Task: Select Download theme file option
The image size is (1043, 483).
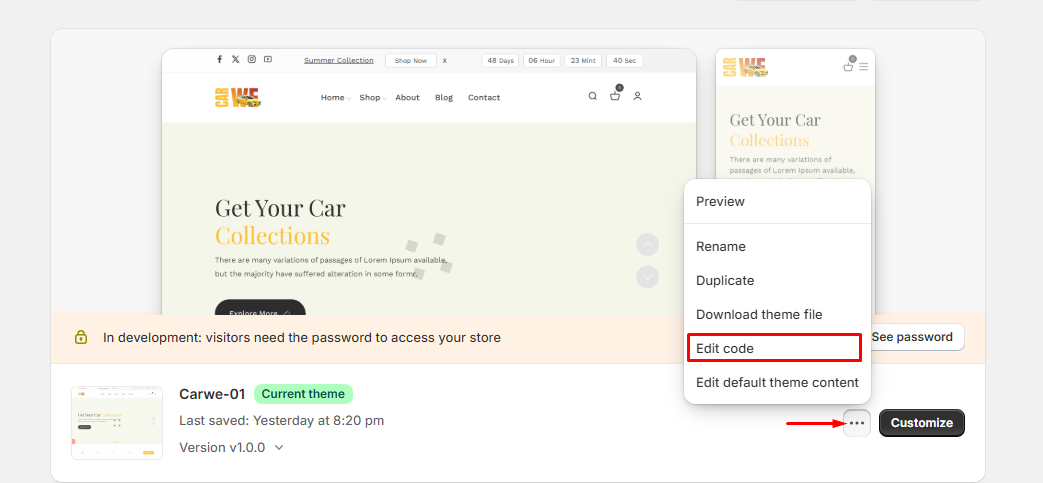Action: pyautogui.click(x=759, y=314)
